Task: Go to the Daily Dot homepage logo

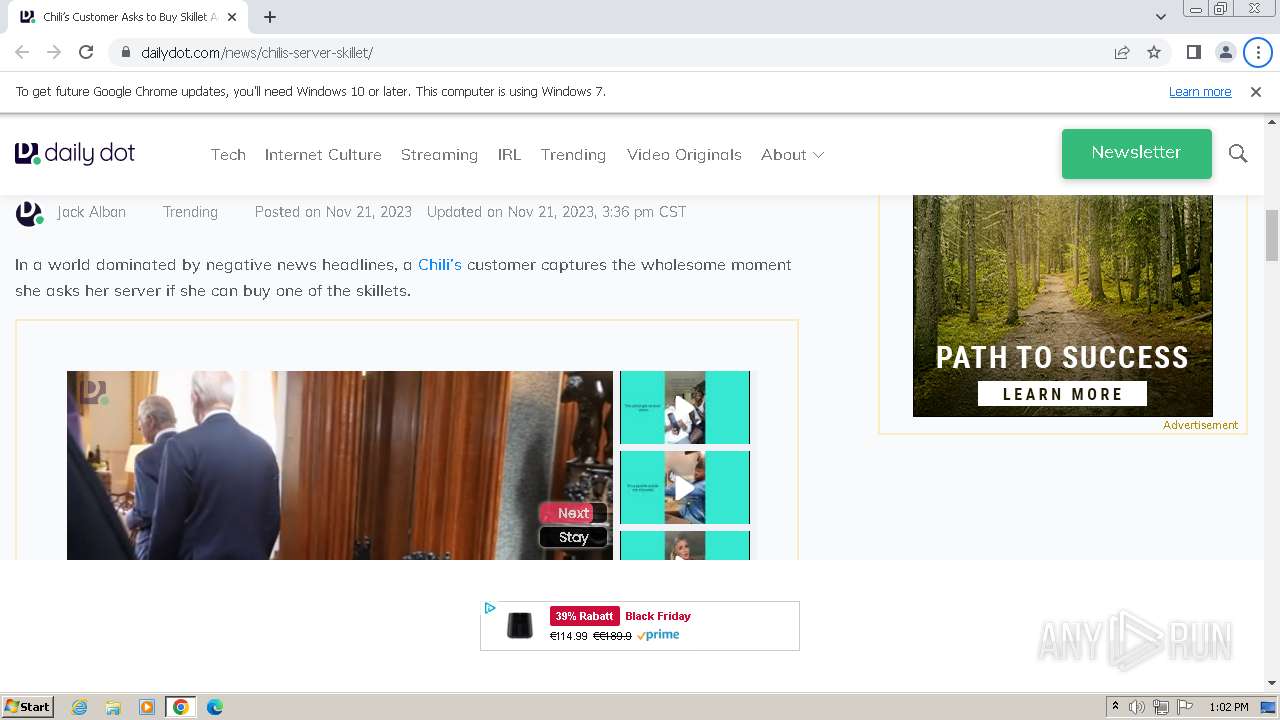Action: pyautogui.click(x=75, y=153)
